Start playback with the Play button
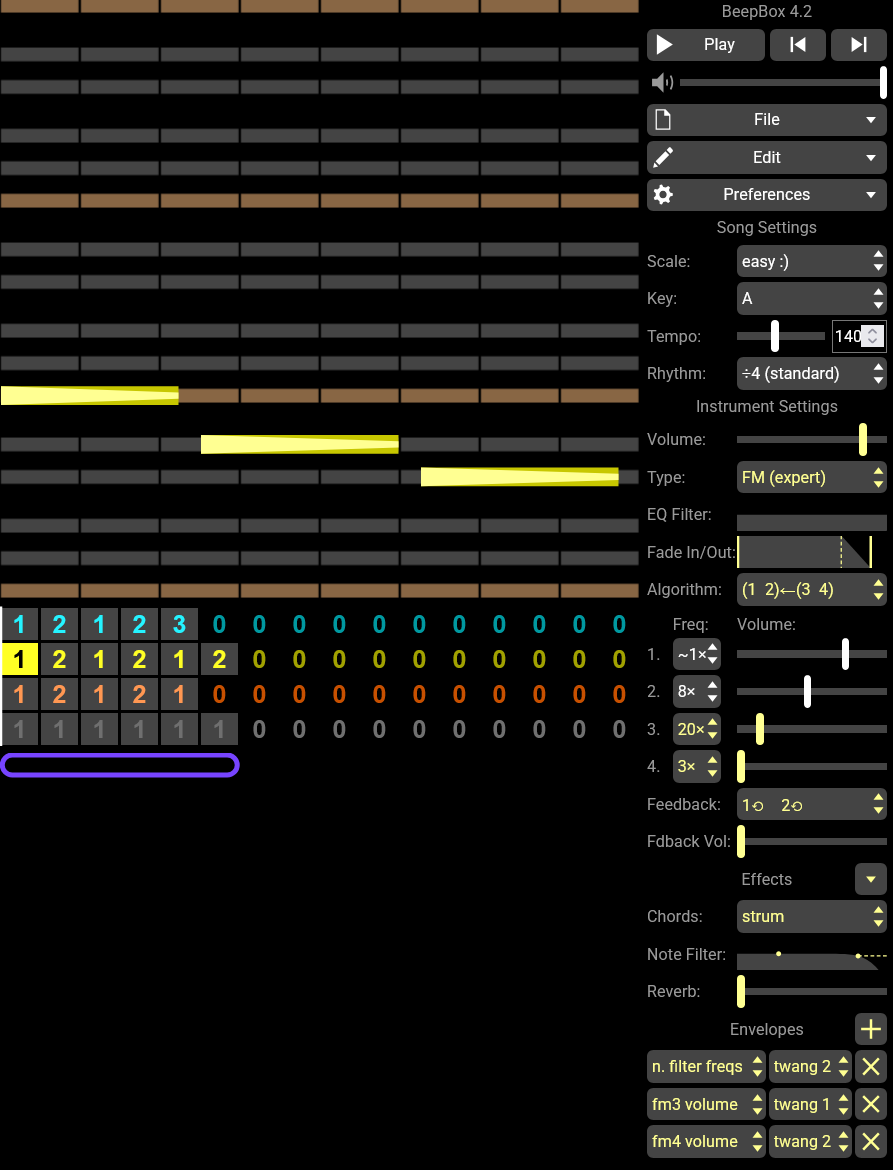 (706, 45)
